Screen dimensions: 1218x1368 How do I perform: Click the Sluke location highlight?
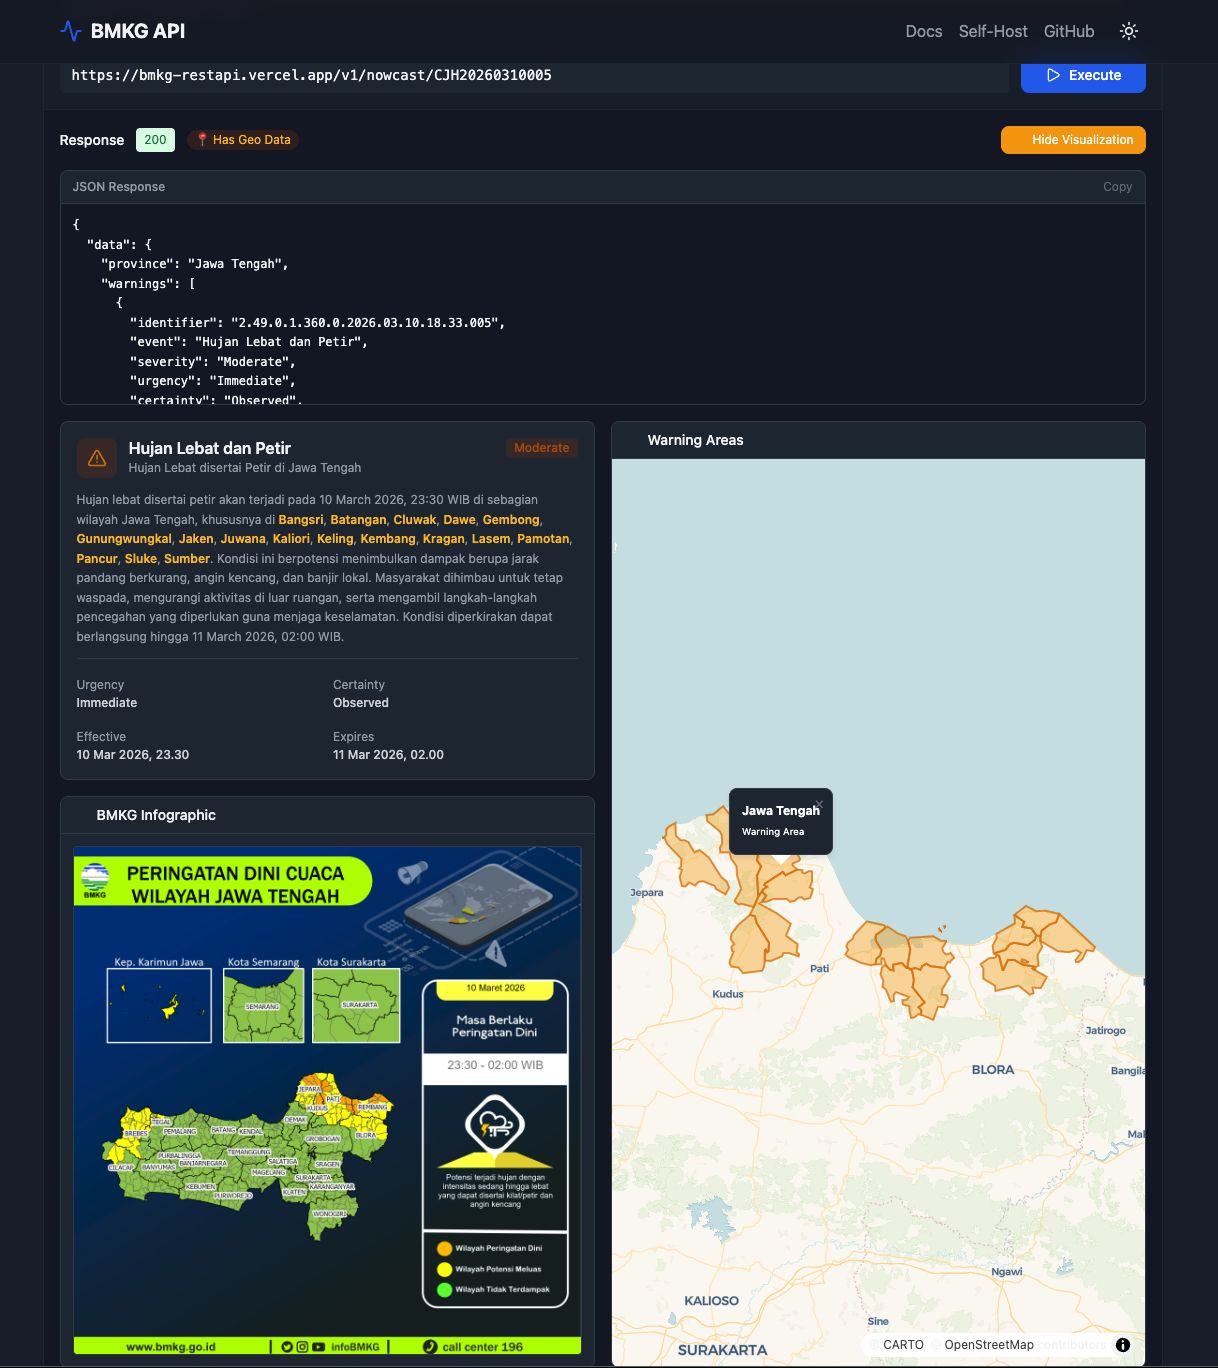(x=141, y=559)
